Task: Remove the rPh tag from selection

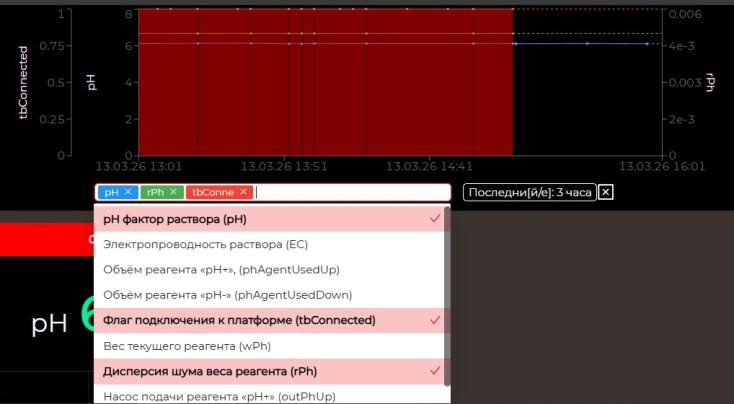Action: coord(173,192)
